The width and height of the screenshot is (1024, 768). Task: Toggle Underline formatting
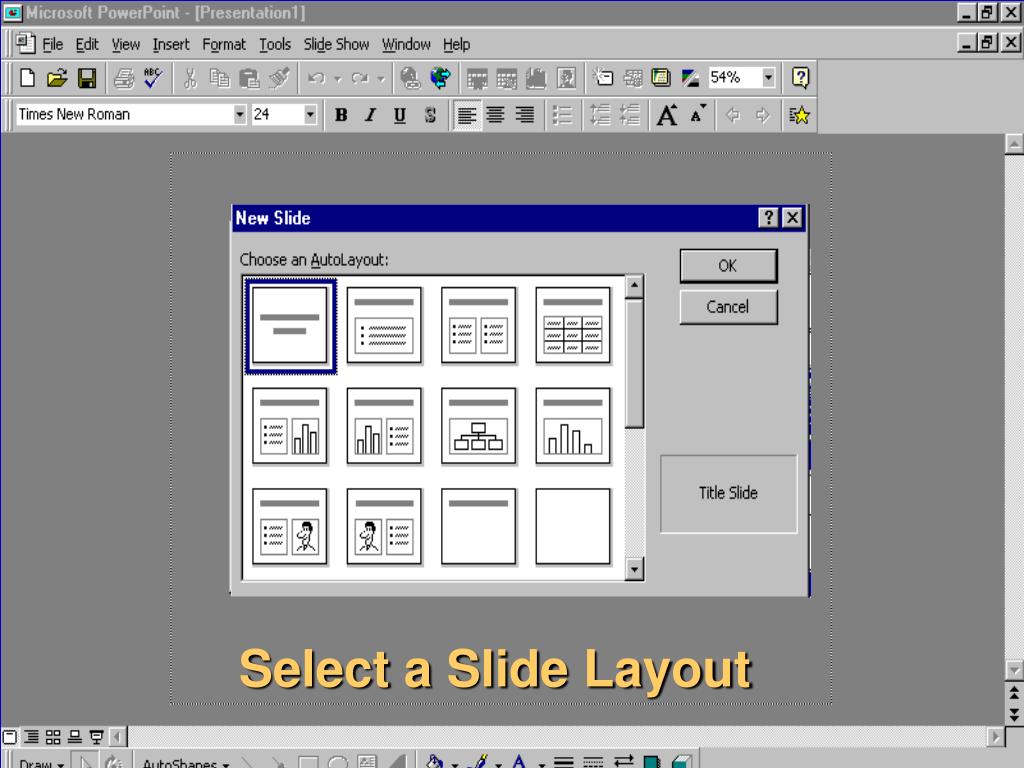pyautogui.click(x=400, y=116)
